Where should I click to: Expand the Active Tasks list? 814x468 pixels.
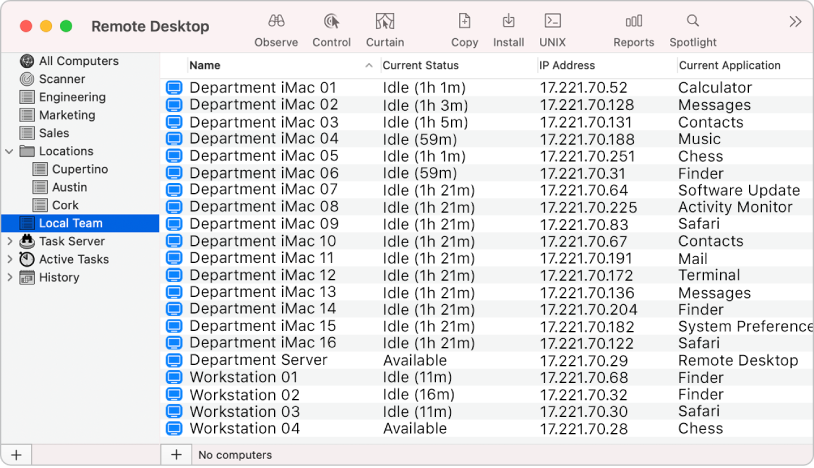[x=10, y=259]
